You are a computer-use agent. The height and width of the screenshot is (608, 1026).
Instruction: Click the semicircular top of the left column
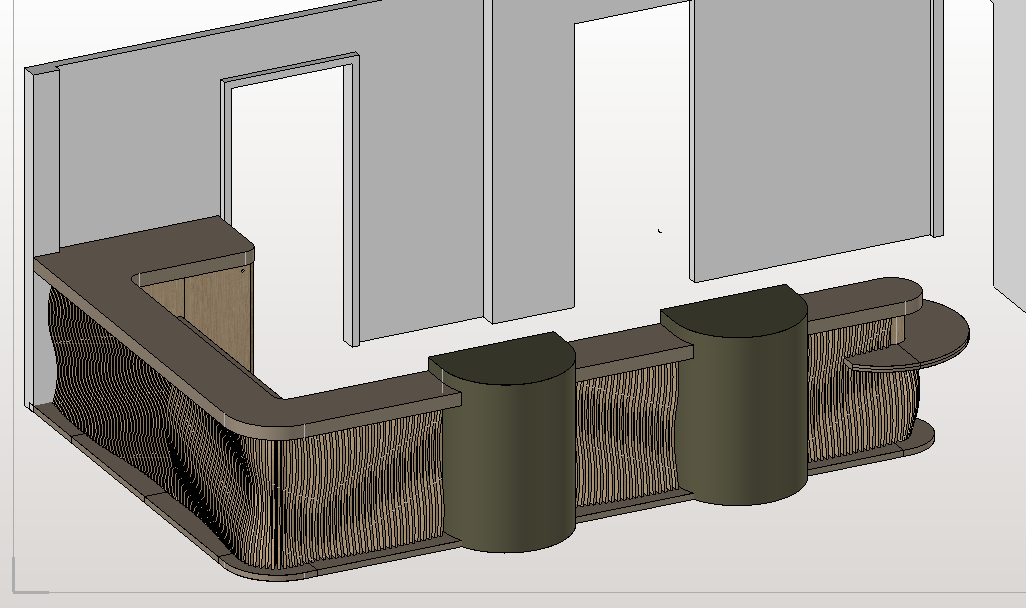pos(500,360)
